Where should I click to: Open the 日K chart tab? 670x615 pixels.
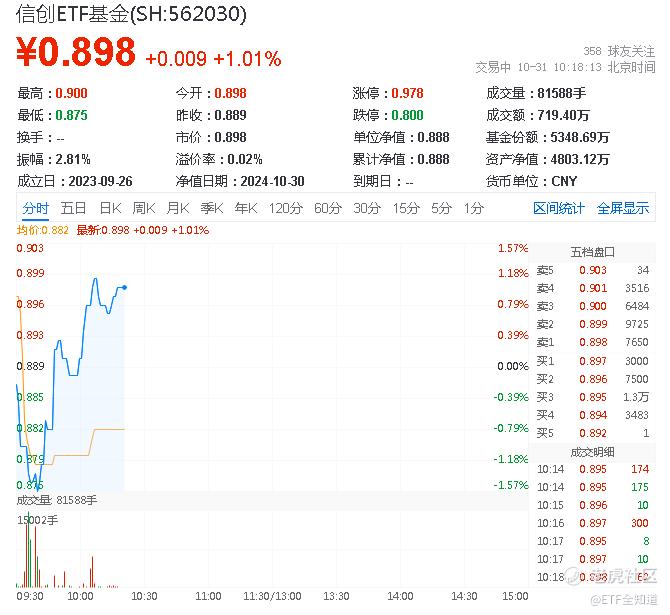pyautogui.click(x=110, y=208)
